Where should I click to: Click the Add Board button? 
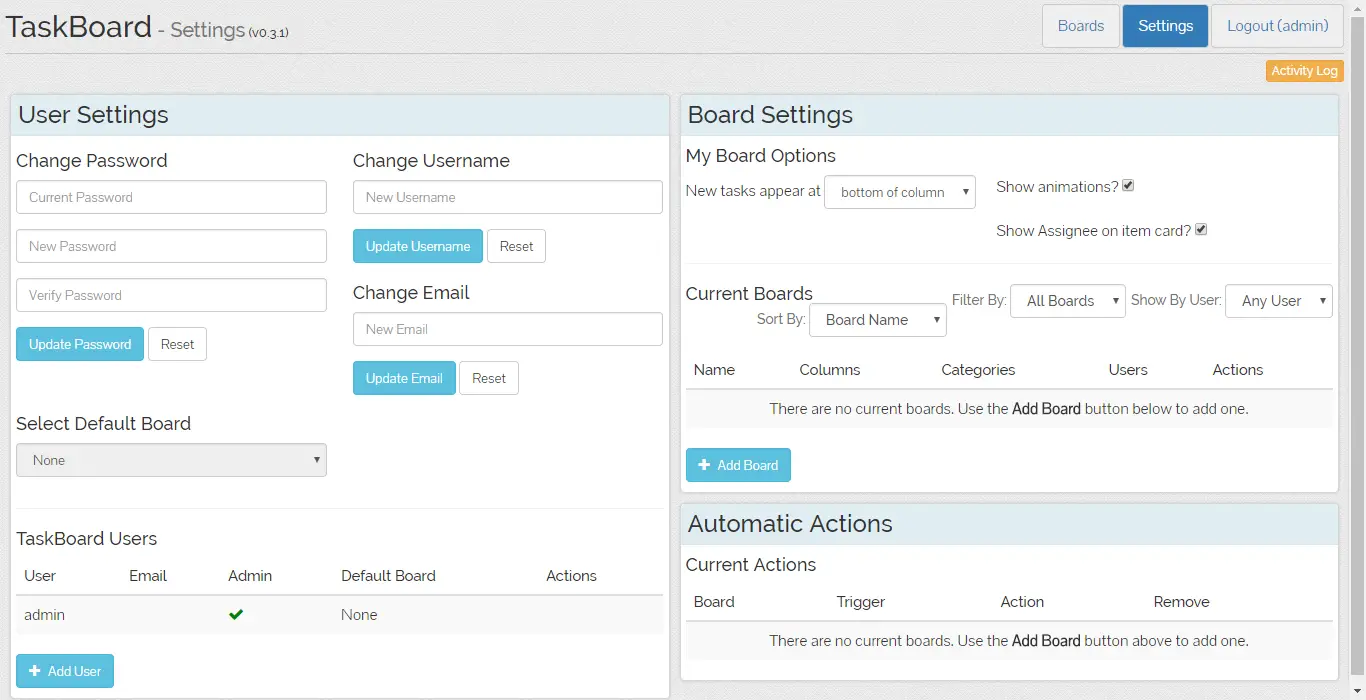click(x=738, y=465)
